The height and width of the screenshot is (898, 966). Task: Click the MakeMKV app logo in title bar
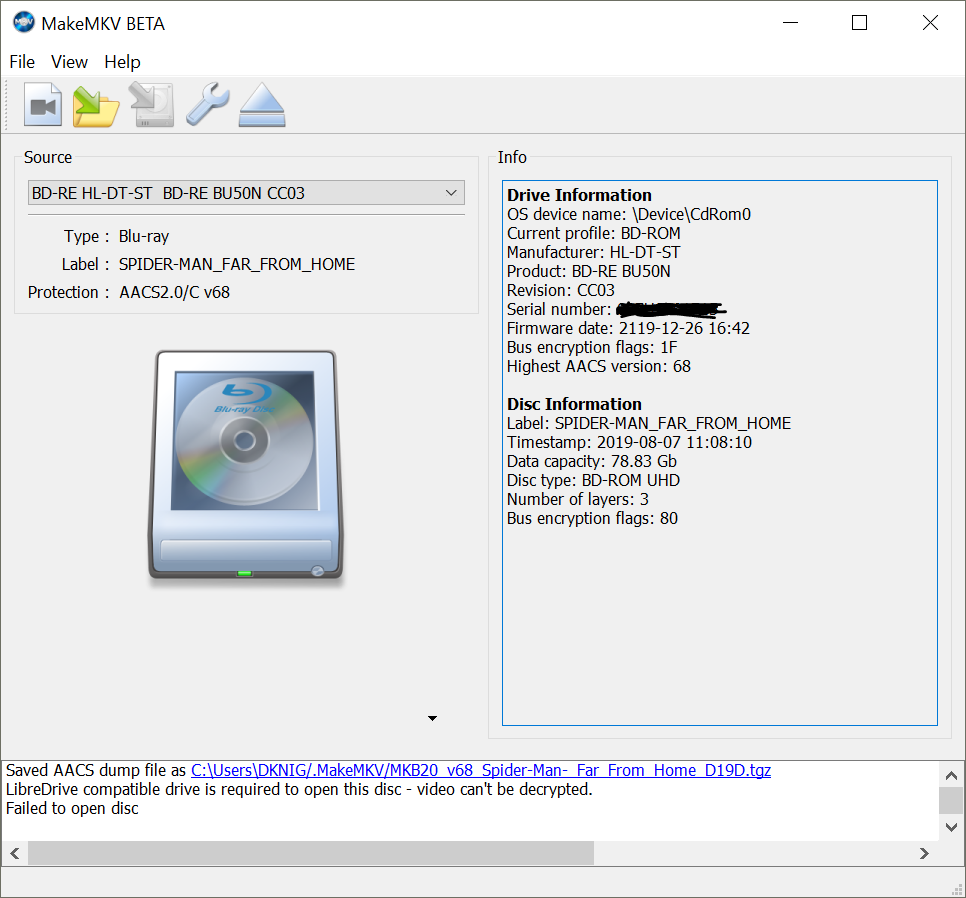pos(23,23)
